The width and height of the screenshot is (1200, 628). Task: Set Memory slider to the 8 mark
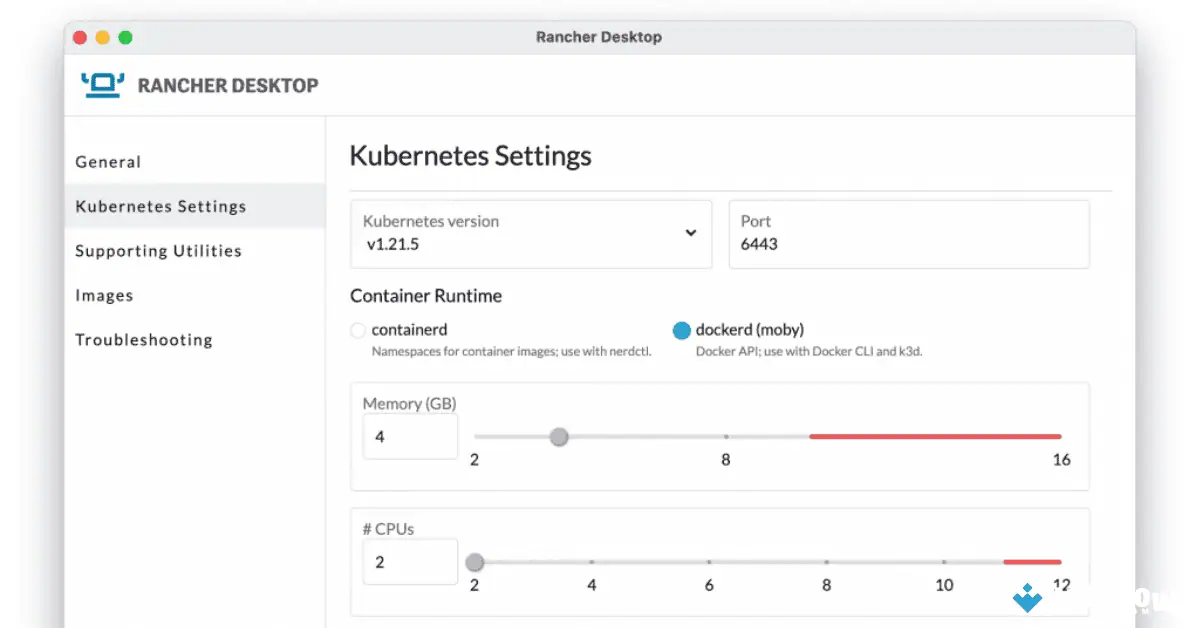pyautogui.click(x=726, y=437)
